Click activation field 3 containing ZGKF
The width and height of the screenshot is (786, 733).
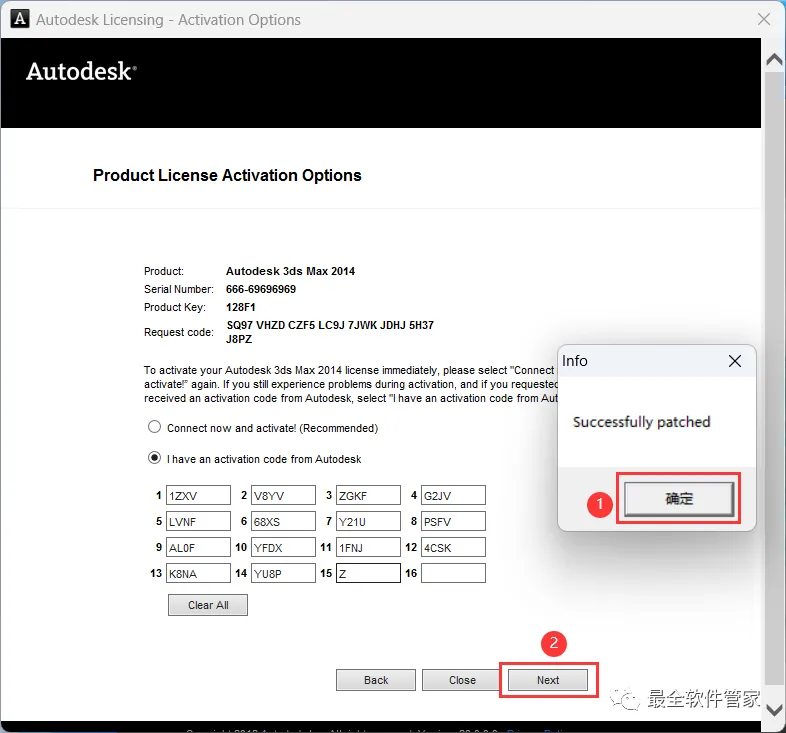[x=368, y=495]
